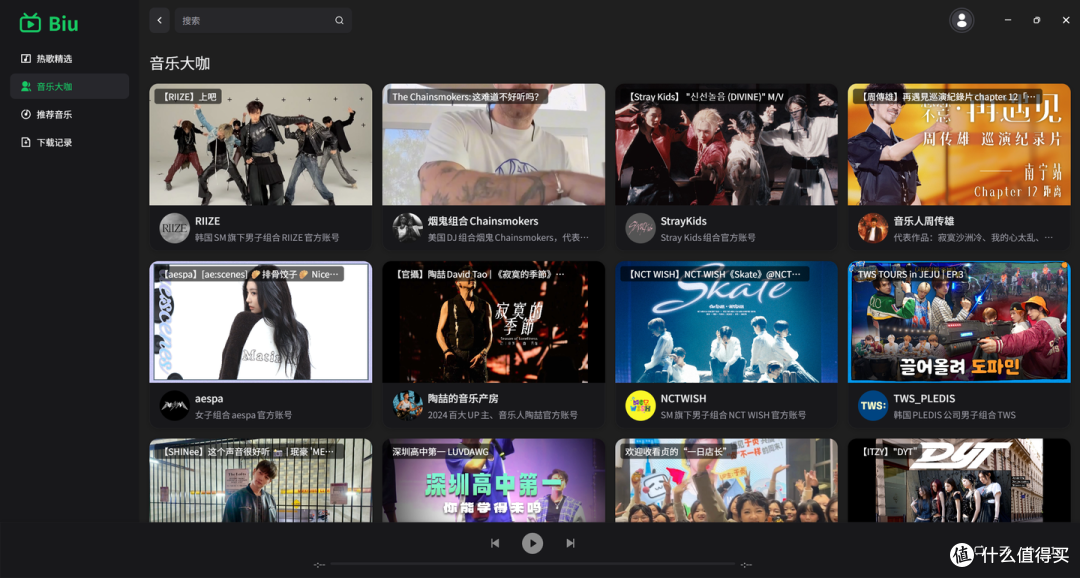The width and height of the screenshot is (1080, 578).
Task: Select 音乐大咖 in the sidebar
Action: [69, 86]
